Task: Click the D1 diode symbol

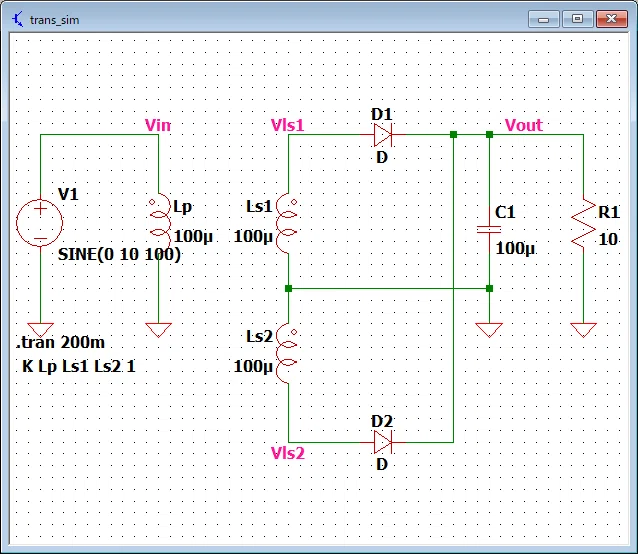Action: (x=382, y=135)
